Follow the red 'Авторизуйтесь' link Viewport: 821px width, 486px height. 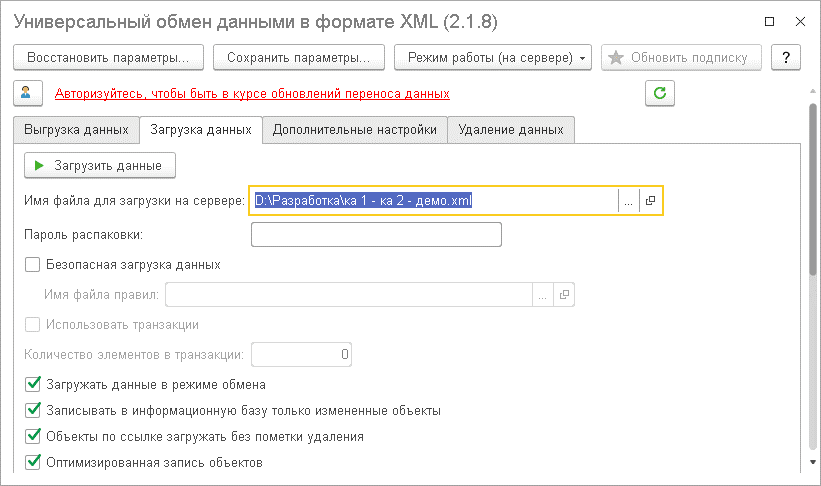coord(252,94)
